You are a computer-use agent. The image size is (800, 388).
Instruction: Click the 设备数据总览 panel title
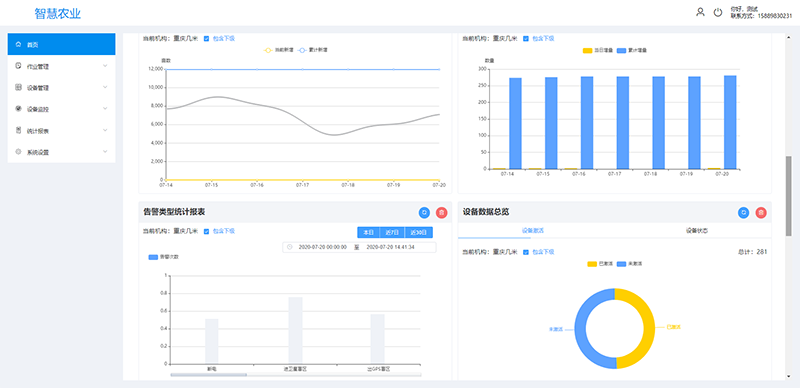(x=486, y=211)
